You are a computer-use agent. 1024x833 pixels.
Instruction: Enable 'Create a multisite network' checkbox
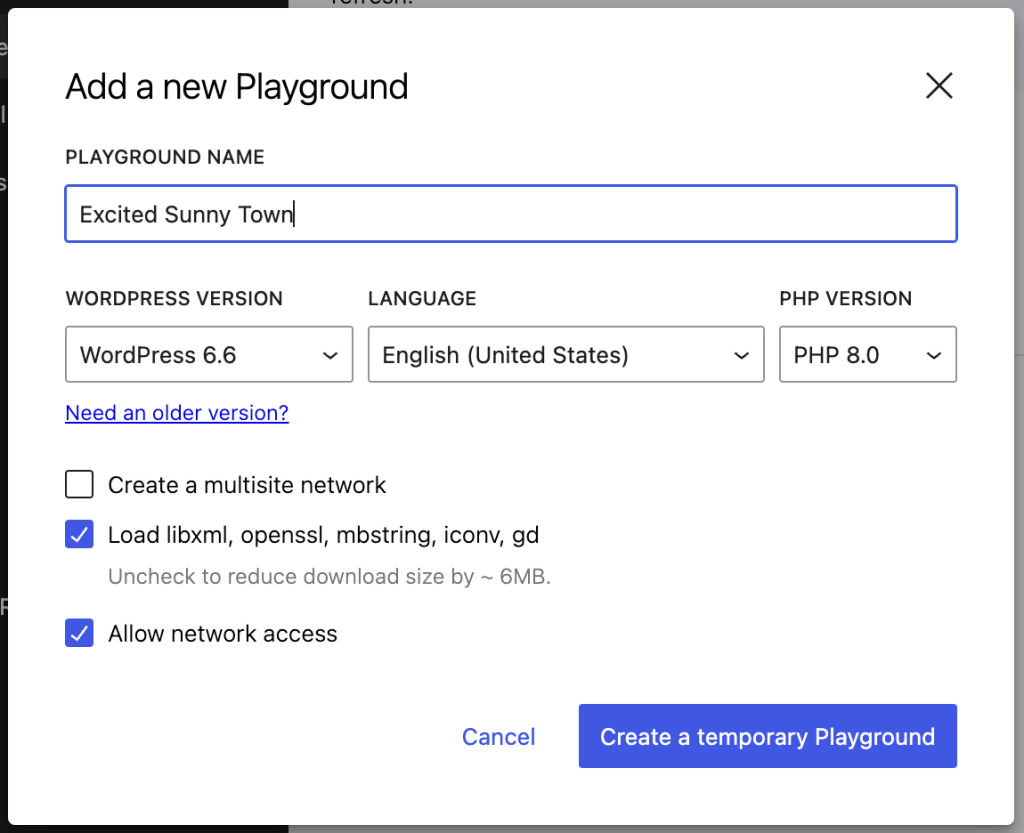coord(79,484)
